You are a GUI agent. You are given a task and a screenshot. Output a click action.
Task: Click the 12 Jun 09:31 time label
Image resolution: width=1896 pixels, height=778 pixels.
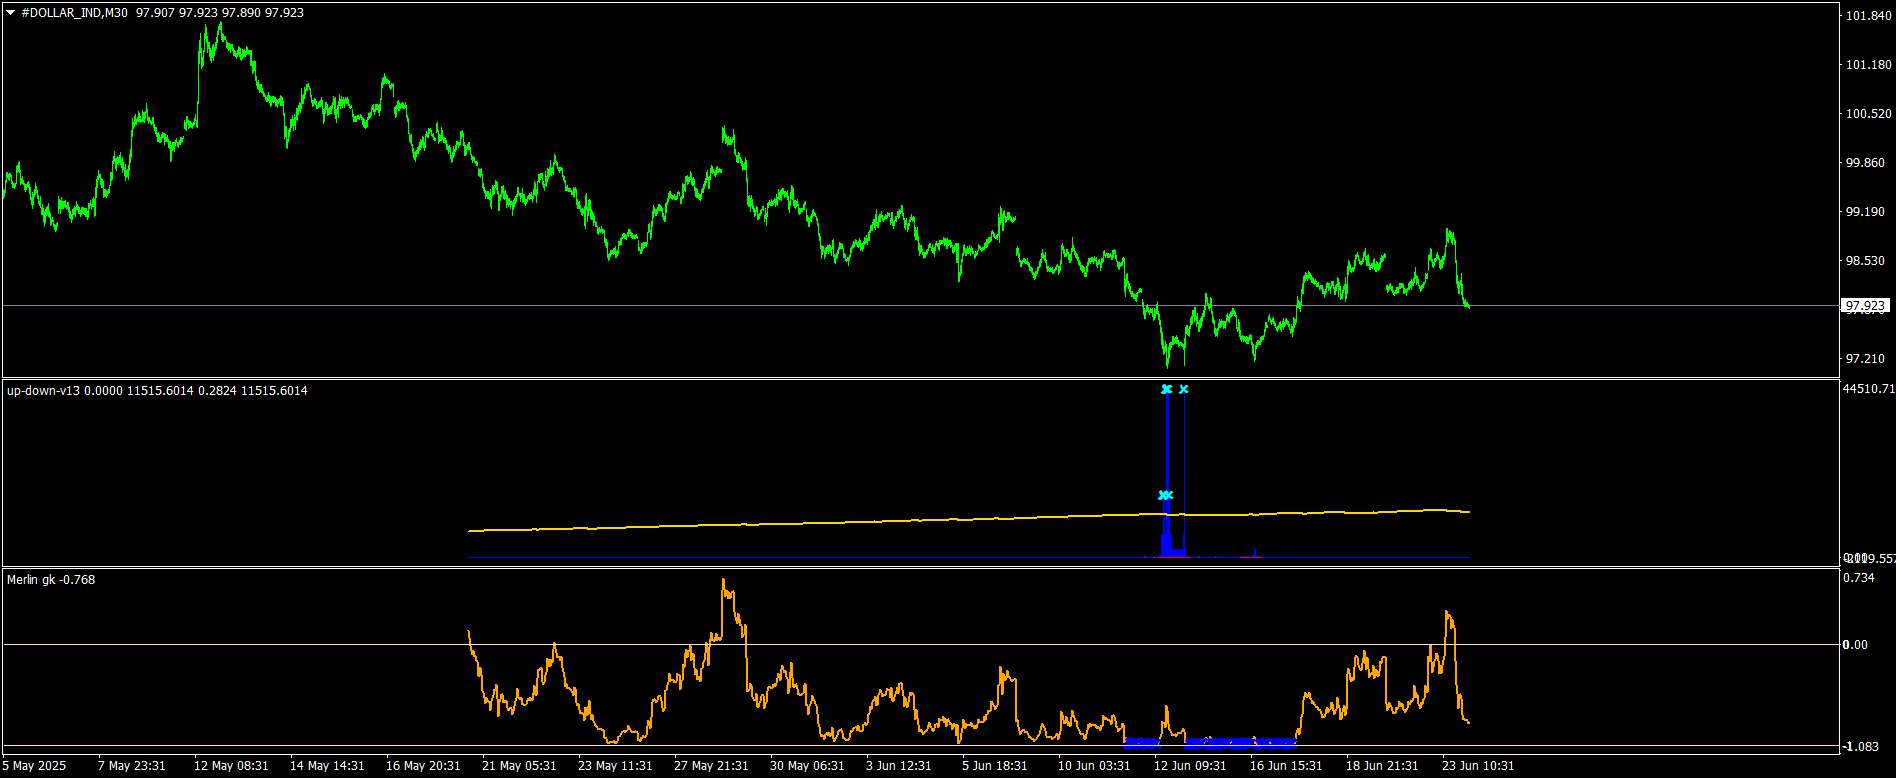click(x=1190, y=766)
